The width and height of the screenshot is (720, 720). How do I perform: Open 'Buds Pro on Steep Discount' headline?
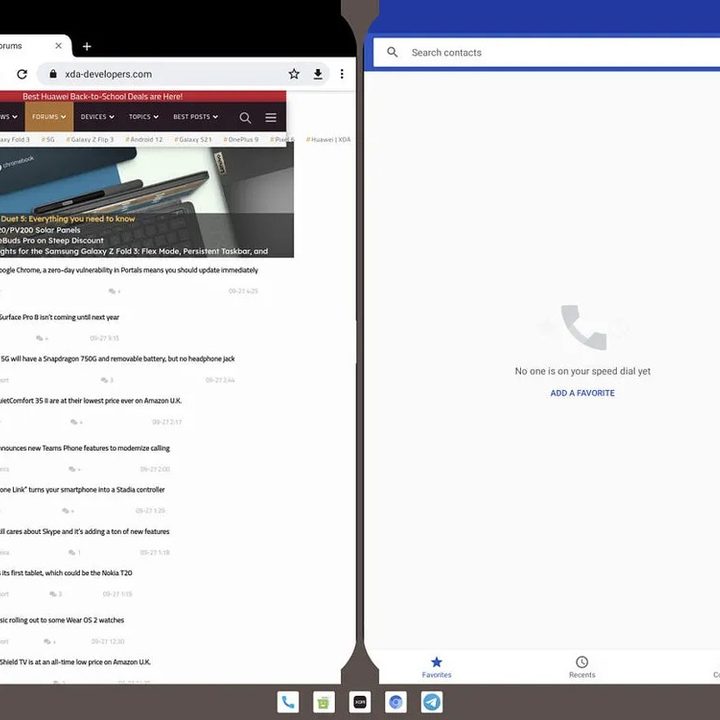pyautogui.click(x=51, y=241)
